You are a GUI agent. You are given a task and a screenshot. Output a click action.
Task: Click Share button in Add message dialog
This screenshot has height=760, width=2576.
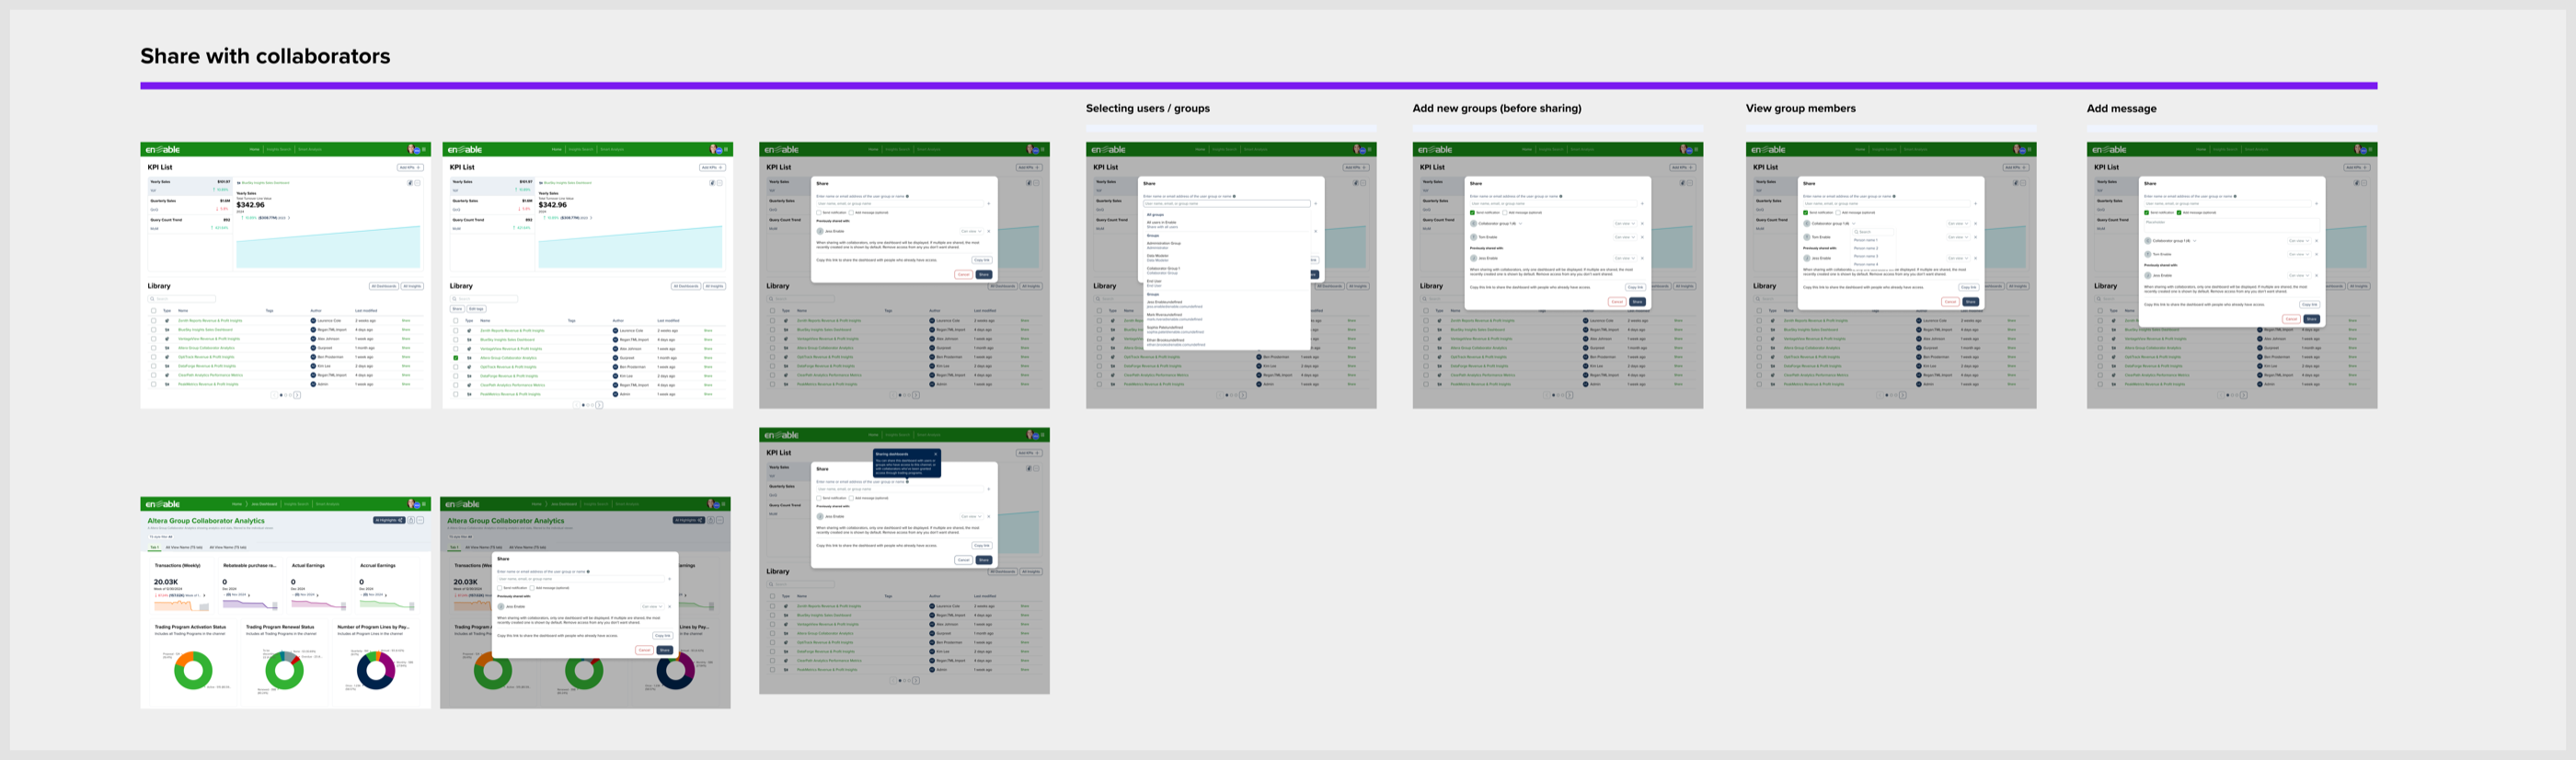pos(2312,319)
